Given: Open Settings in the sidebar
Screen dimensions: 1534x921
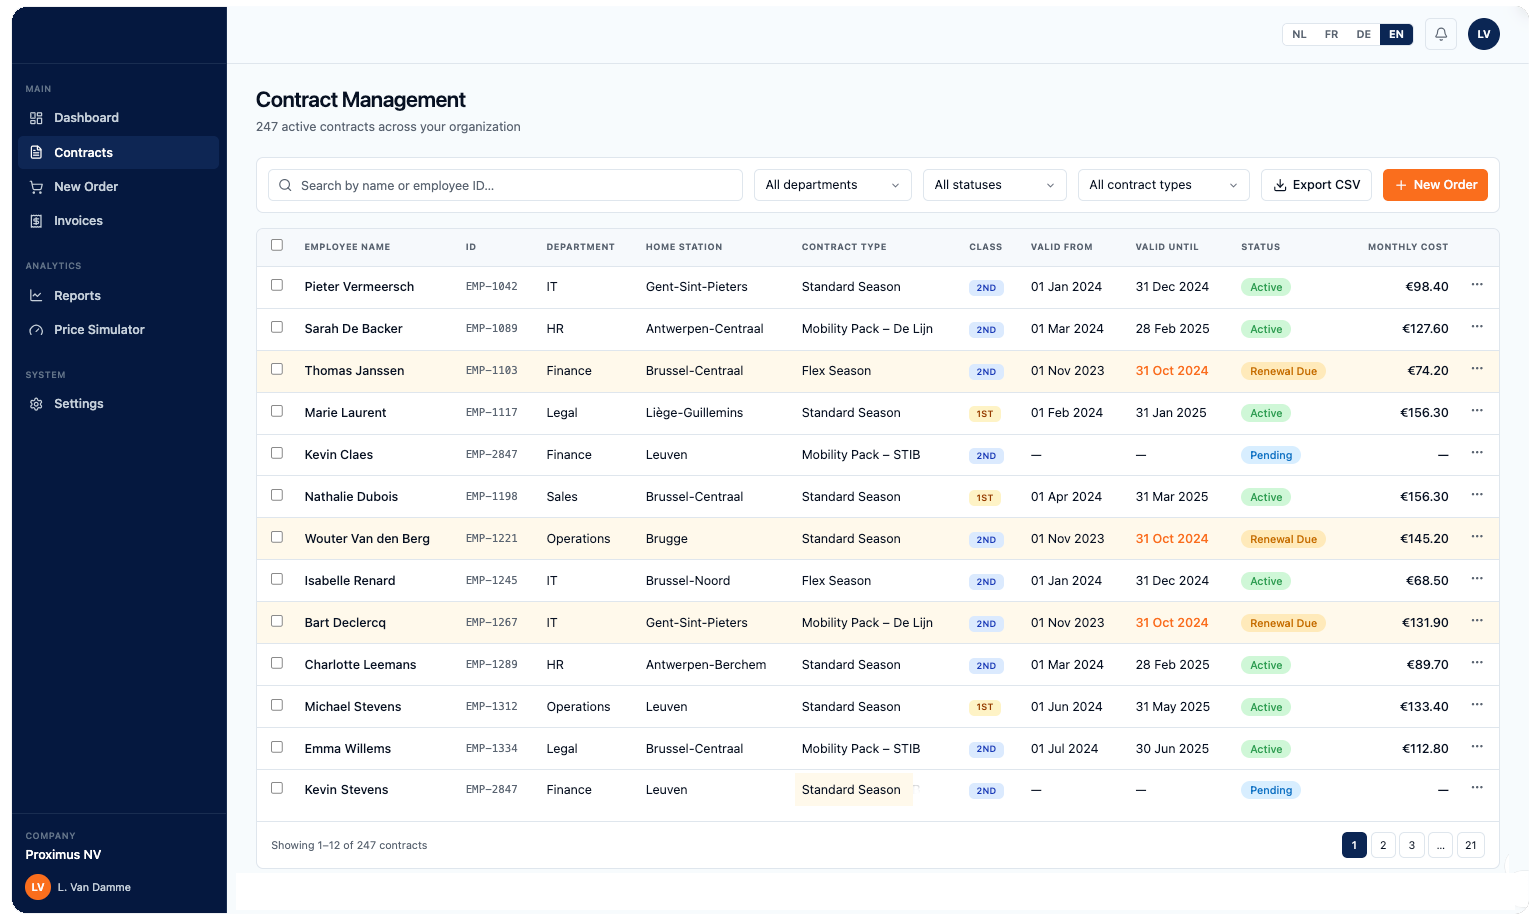Looking at the screenshot, I should (118, 404).
